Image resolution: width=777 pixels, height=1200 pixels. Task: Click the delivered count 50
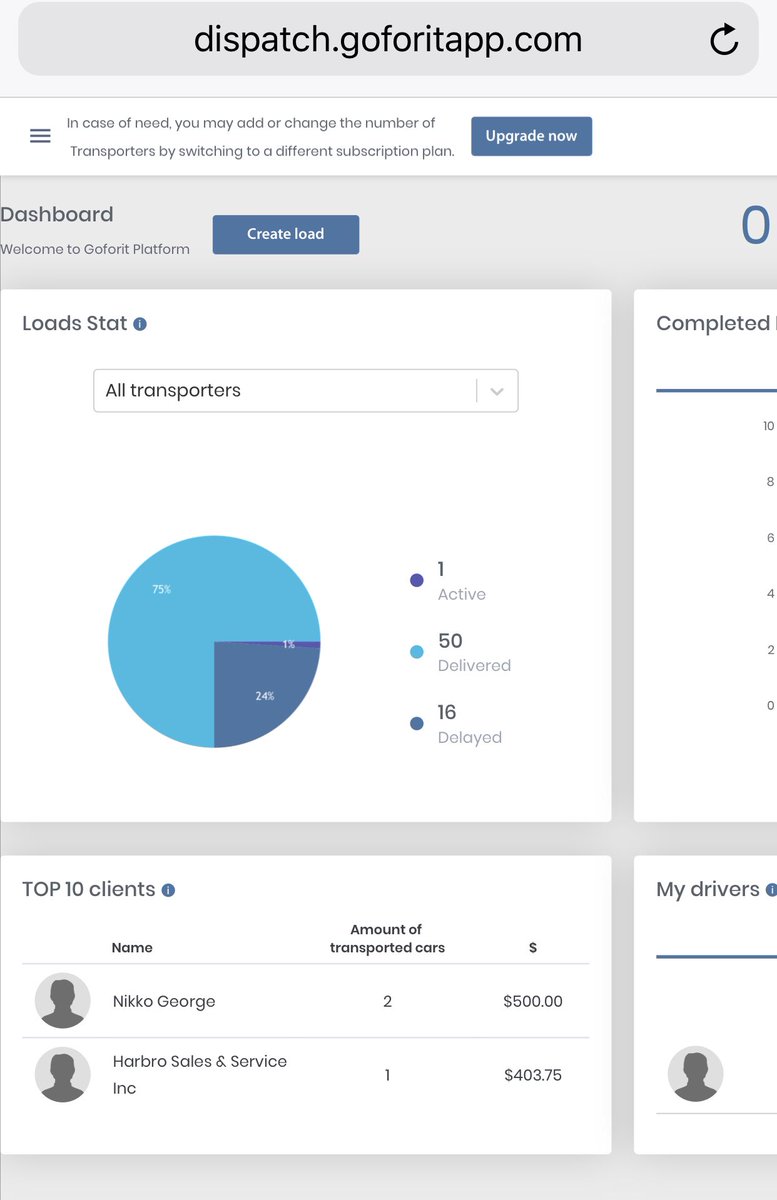click(450, 641)
